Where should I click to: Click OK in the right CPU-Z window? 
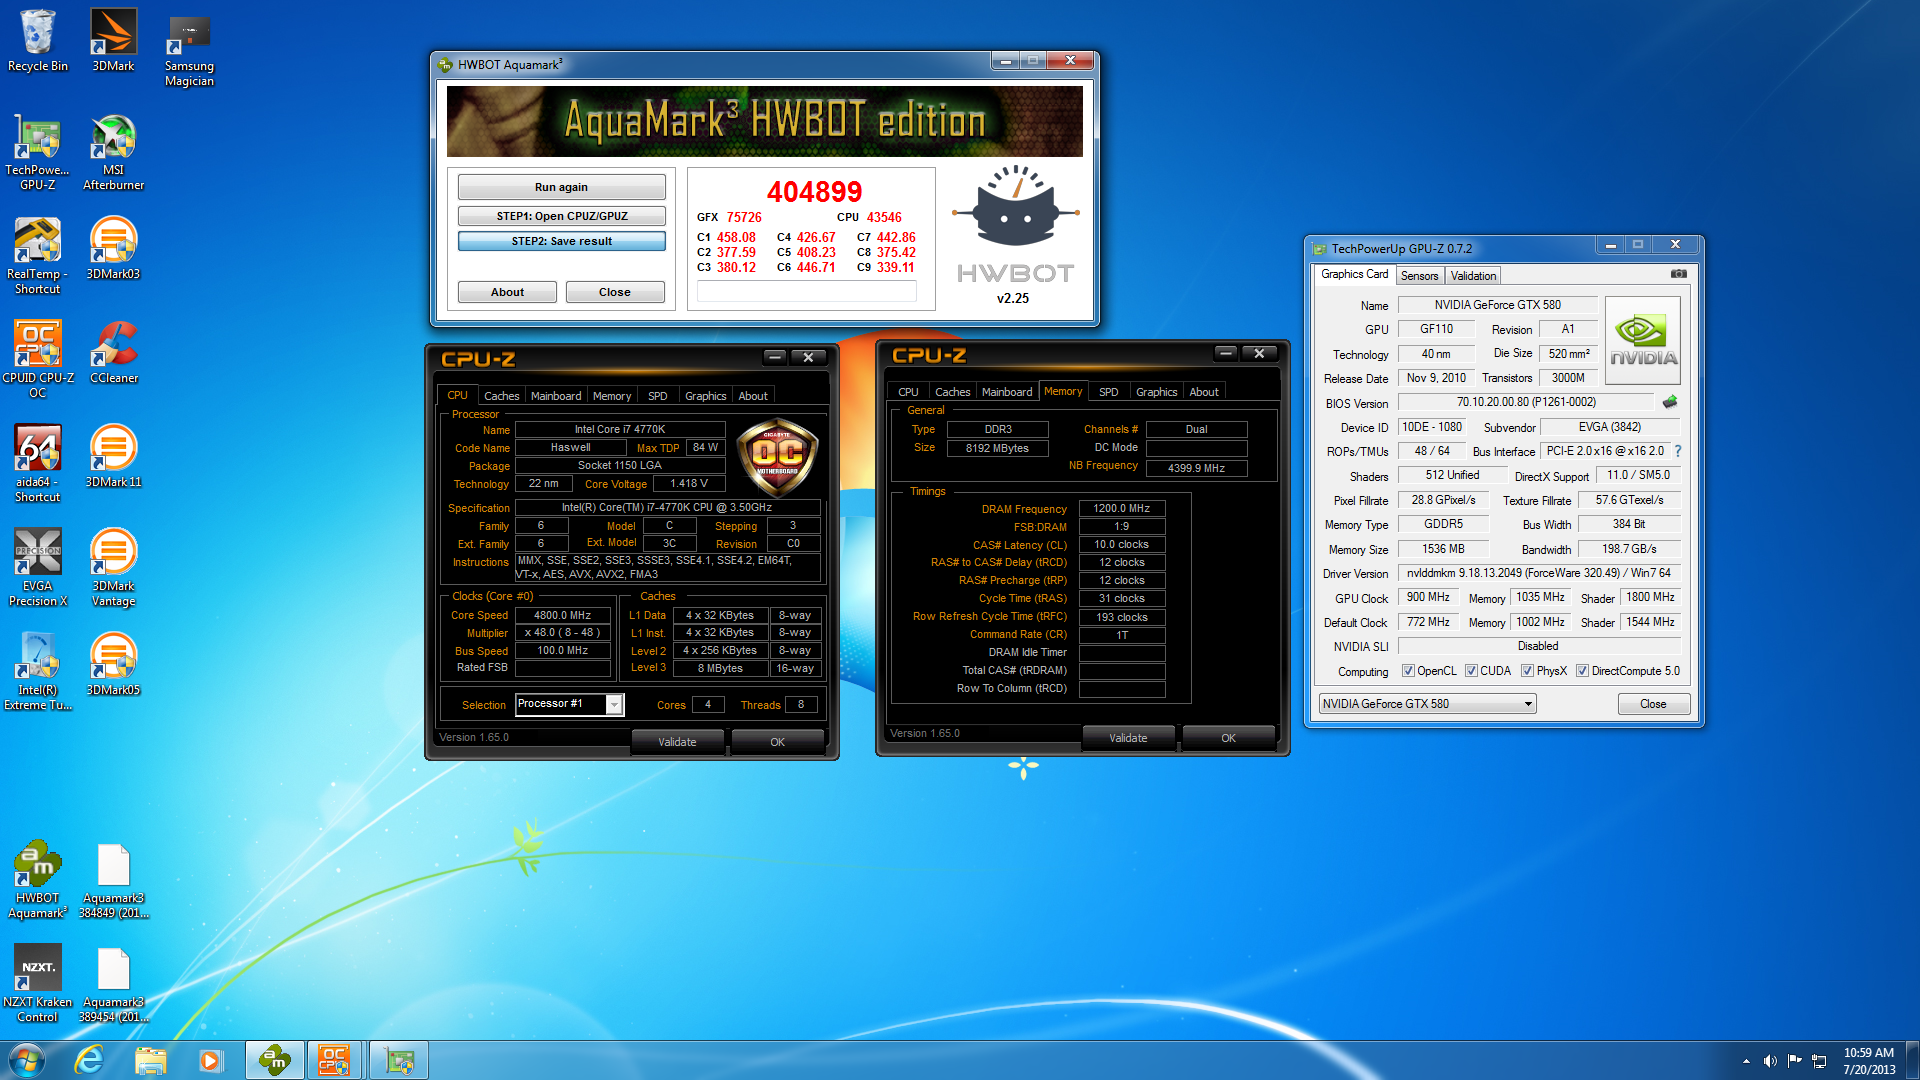[x=1228, y=738]
